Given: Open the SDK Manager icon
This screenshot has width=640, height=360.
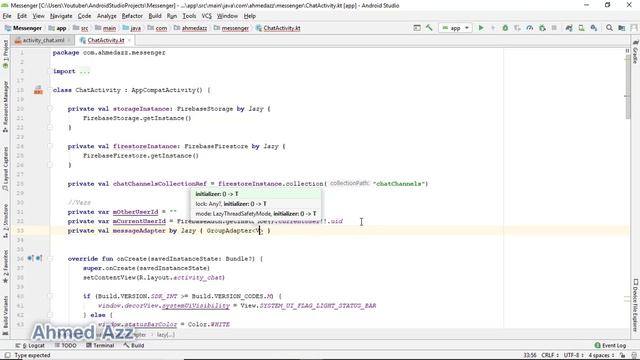Looking at the screenshot, I should 594,28.
